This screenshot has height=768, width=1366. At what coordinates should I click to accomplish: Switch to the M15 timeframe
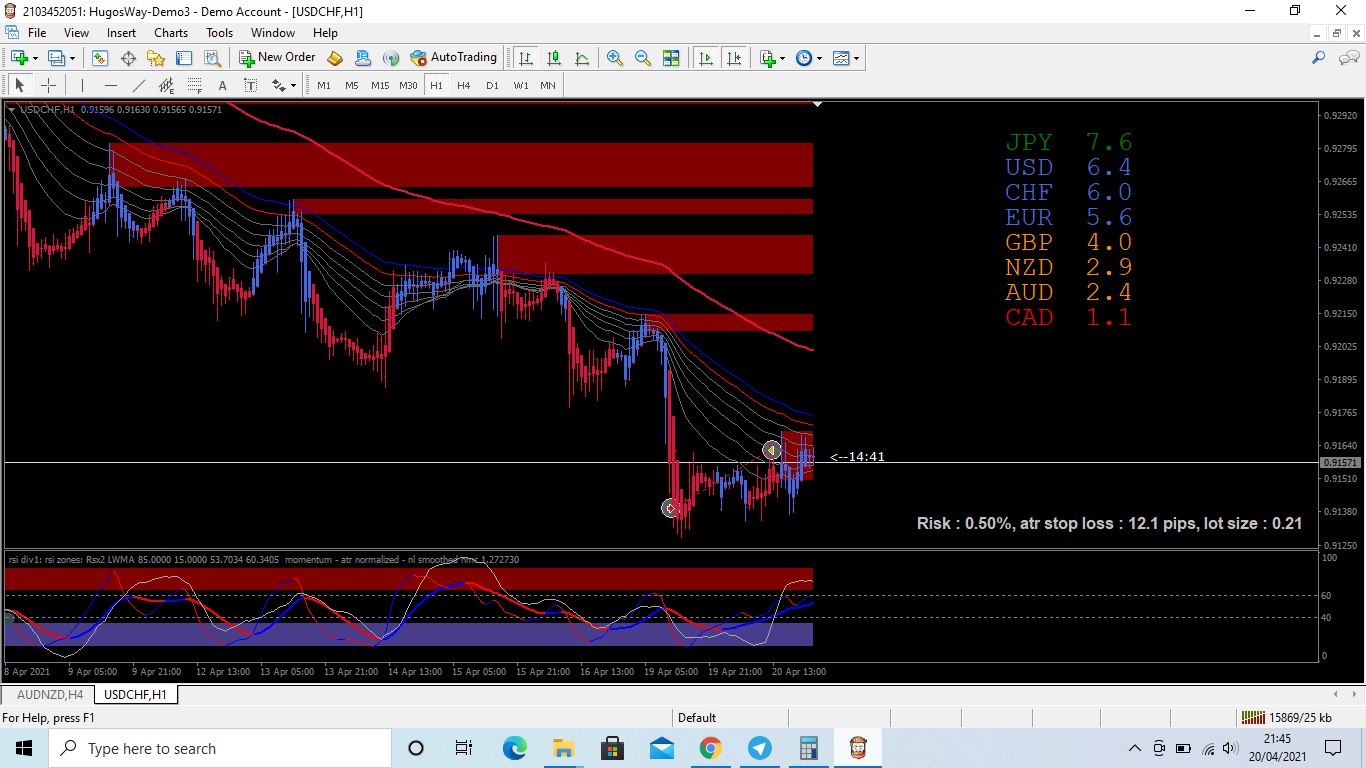click(x=380, y=85)
